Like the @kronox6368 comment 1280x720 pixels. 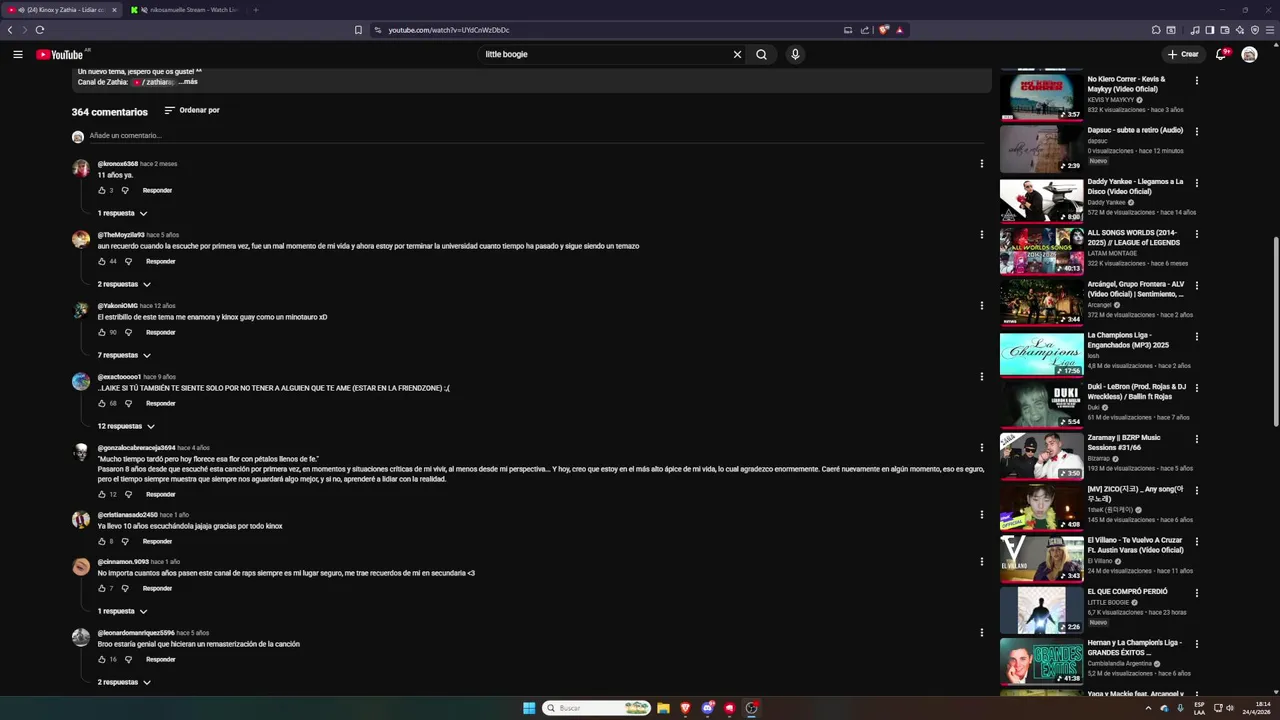click(x=101, y=190)
